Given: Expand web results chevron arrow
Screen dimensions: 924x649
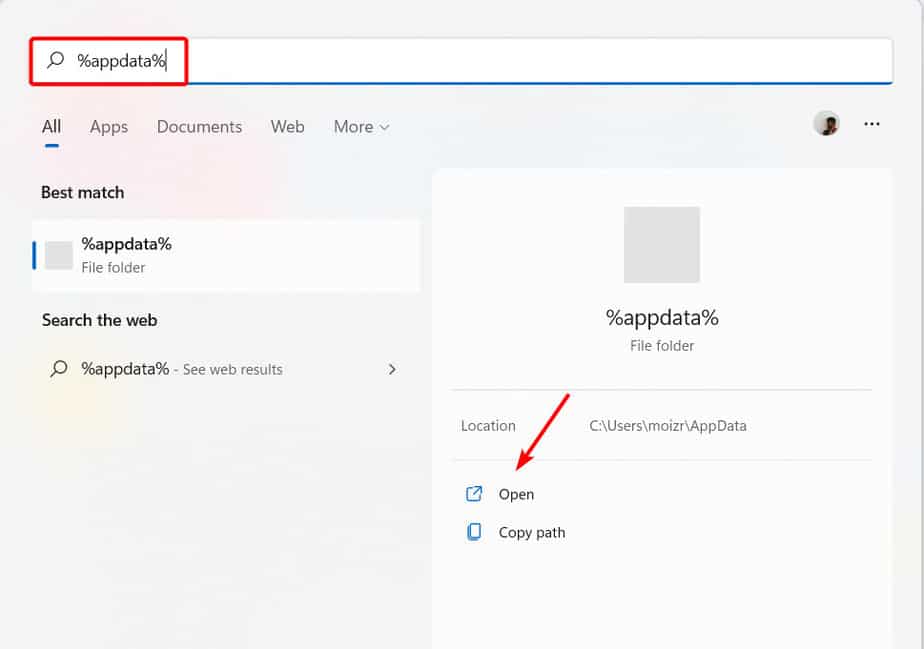Looking at the screenshot, I should pos(392,369).
